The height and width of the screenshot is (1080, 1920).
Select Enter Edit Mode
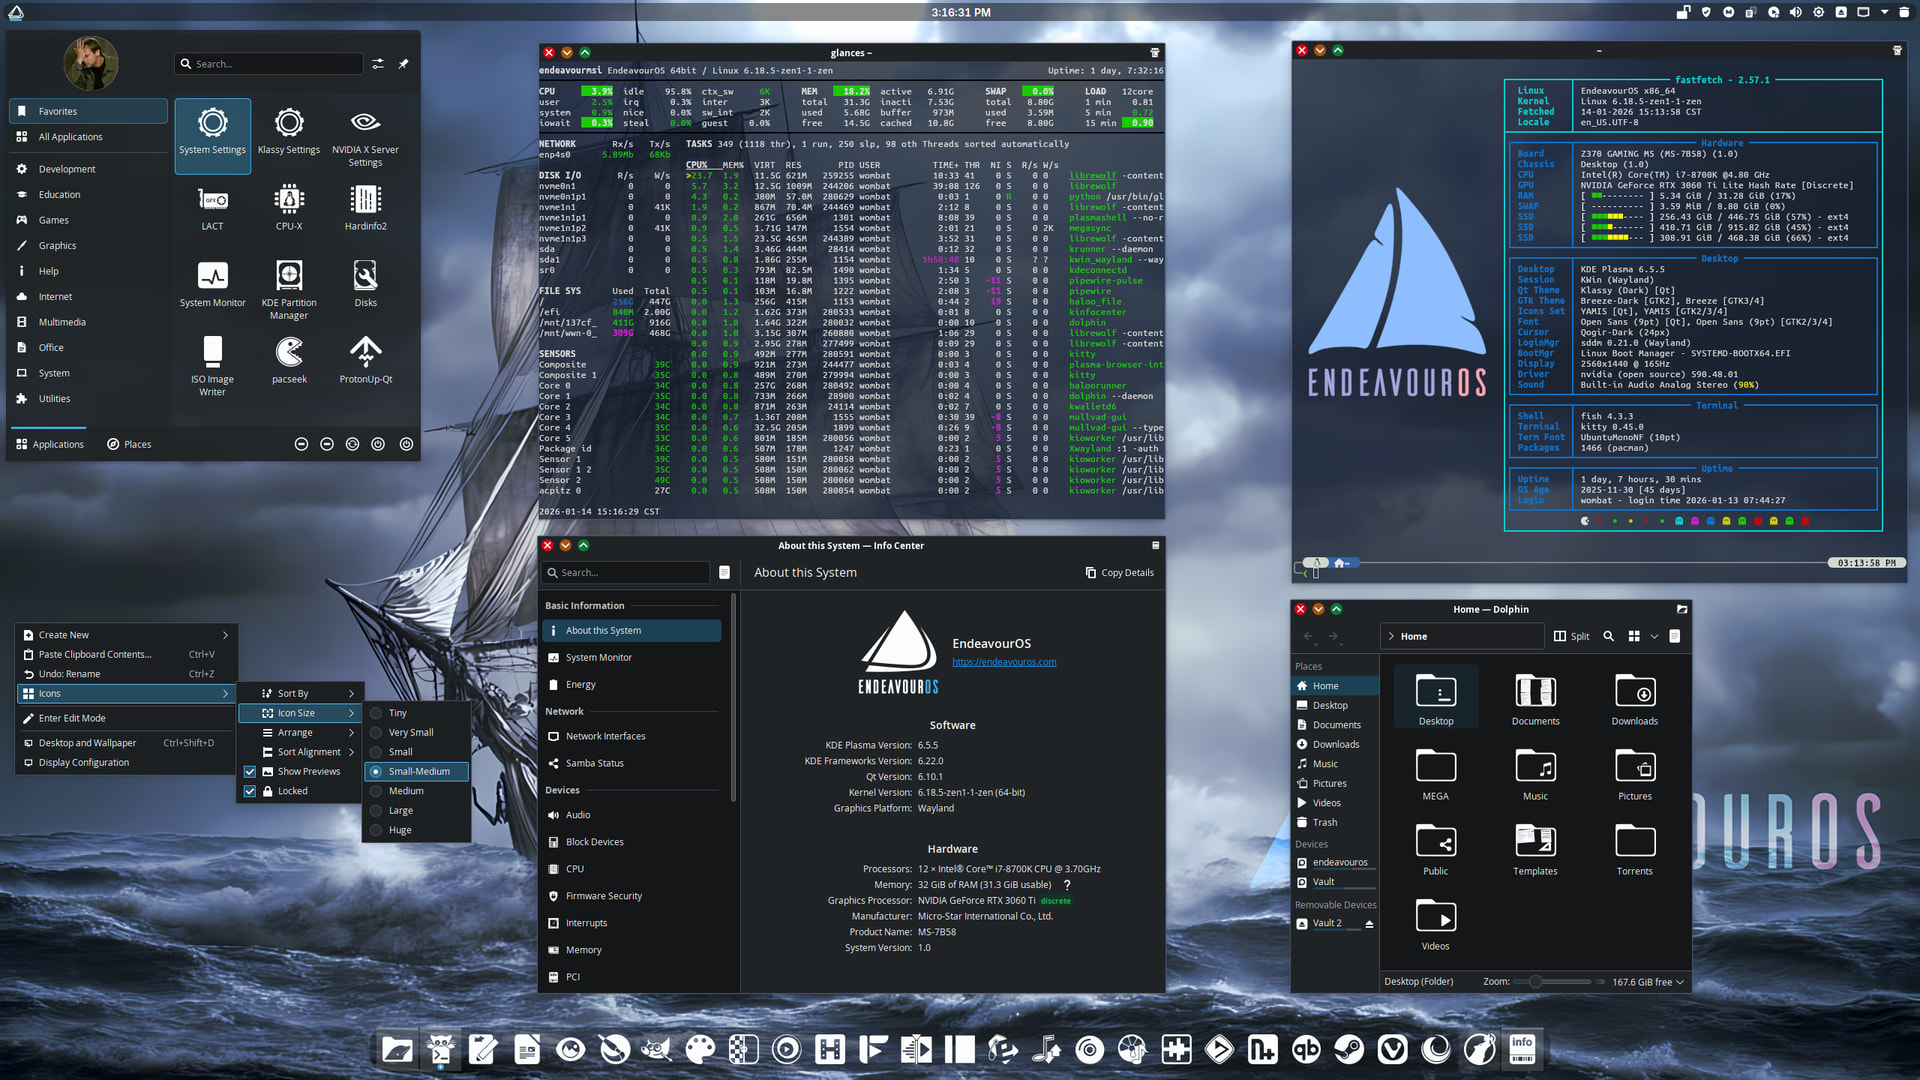(126, 718)
